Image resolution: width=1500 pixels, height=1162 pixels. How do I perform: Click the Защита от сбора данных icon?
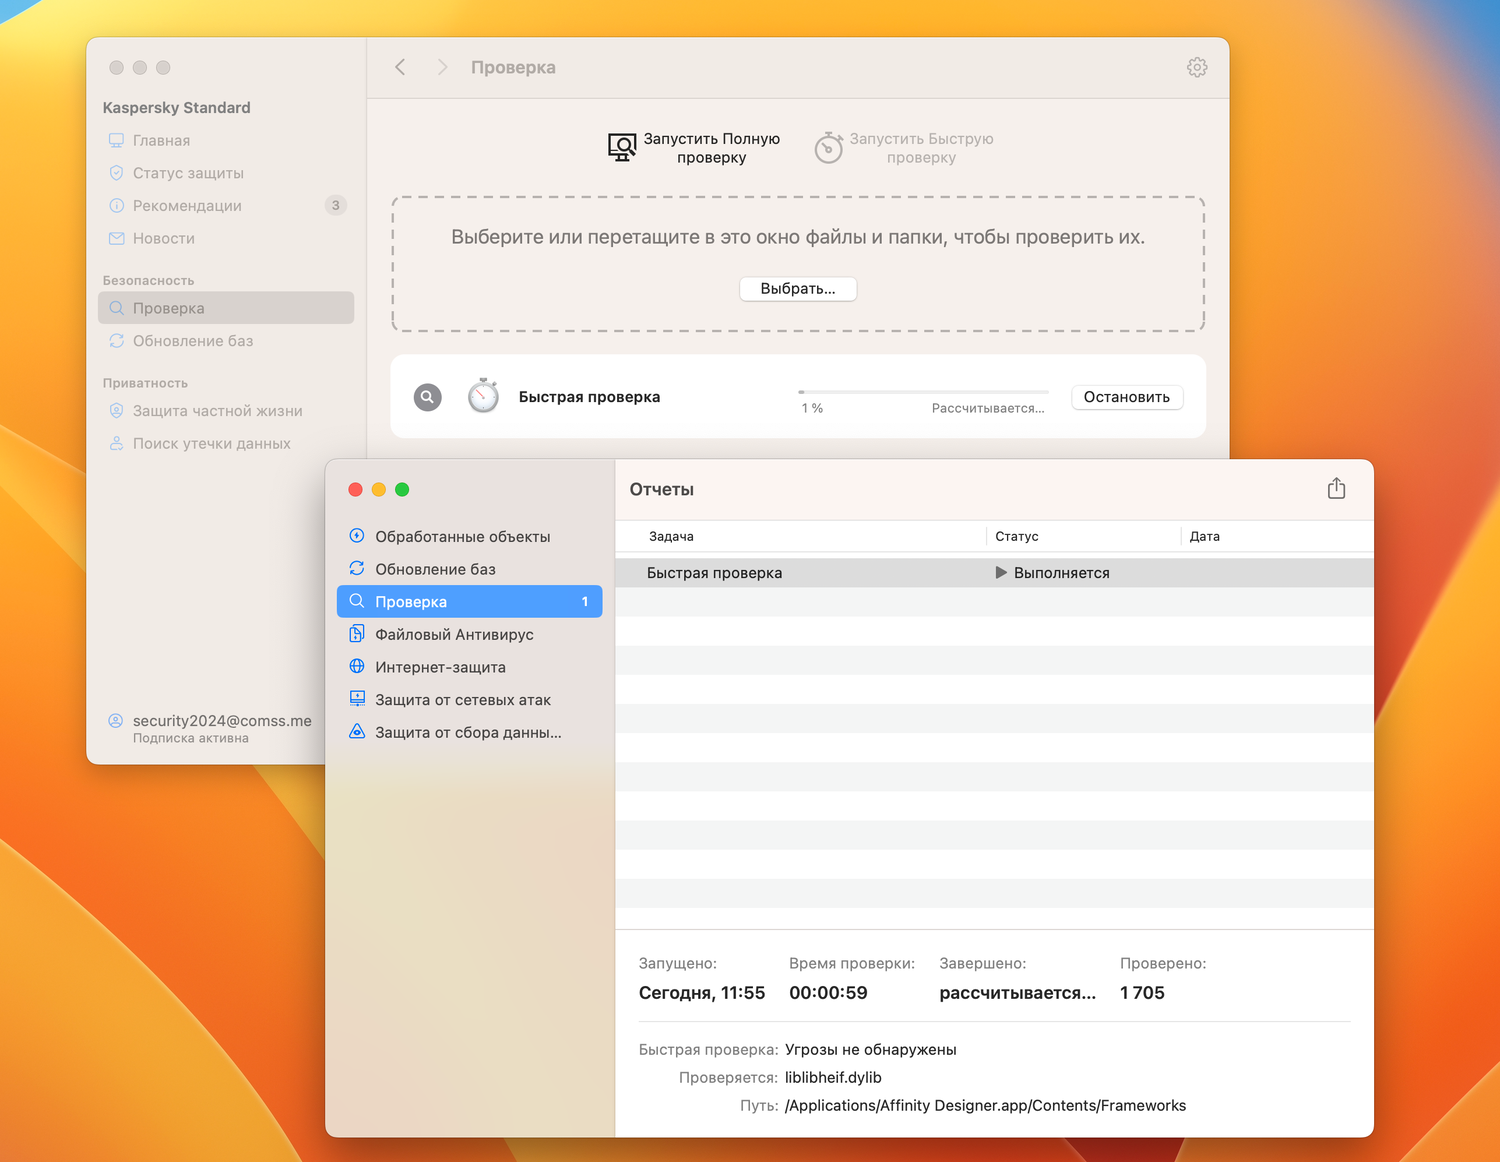(357, 732)
